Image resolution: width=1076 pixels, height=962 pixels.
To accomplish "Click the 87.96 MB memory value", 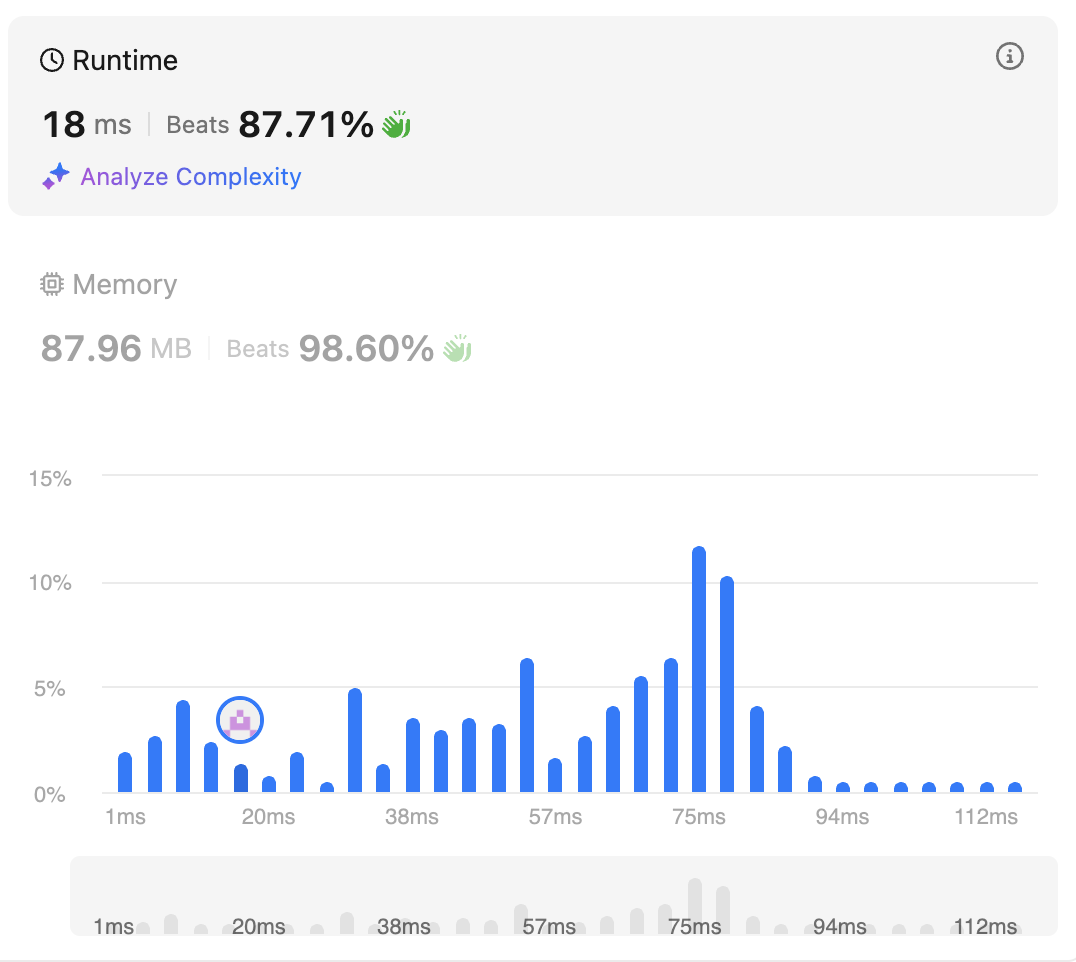I will click(115, 349).
